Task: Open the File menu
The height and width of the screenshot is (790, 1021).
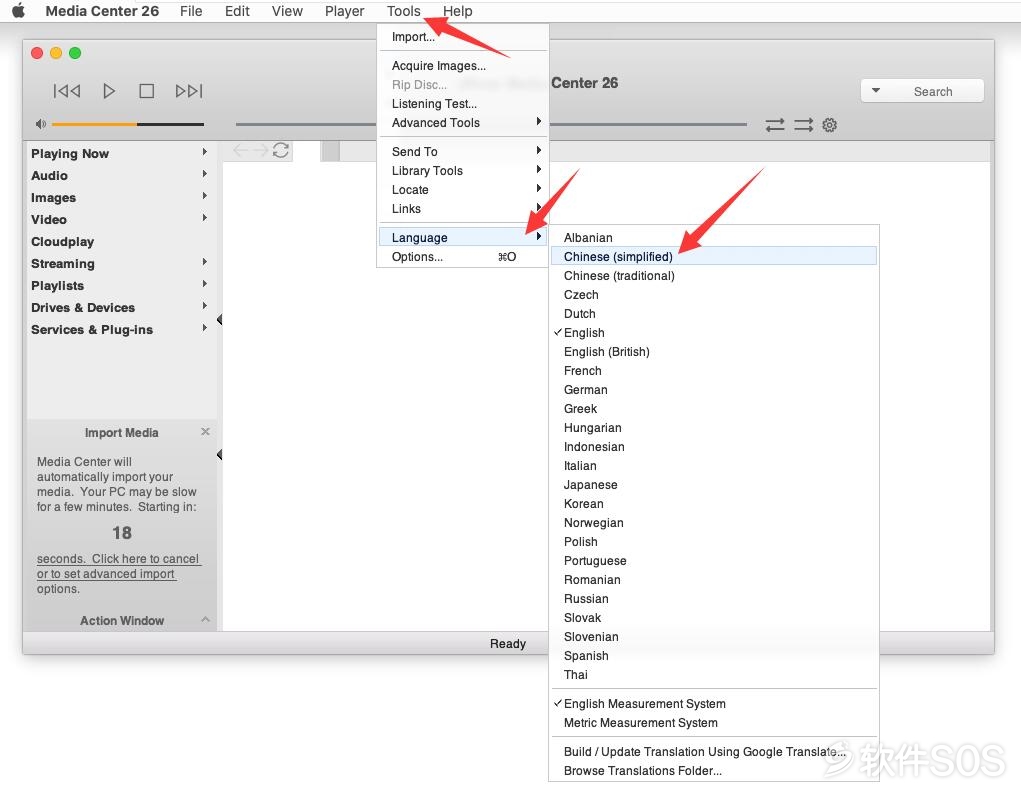Action: pos(191,11)
